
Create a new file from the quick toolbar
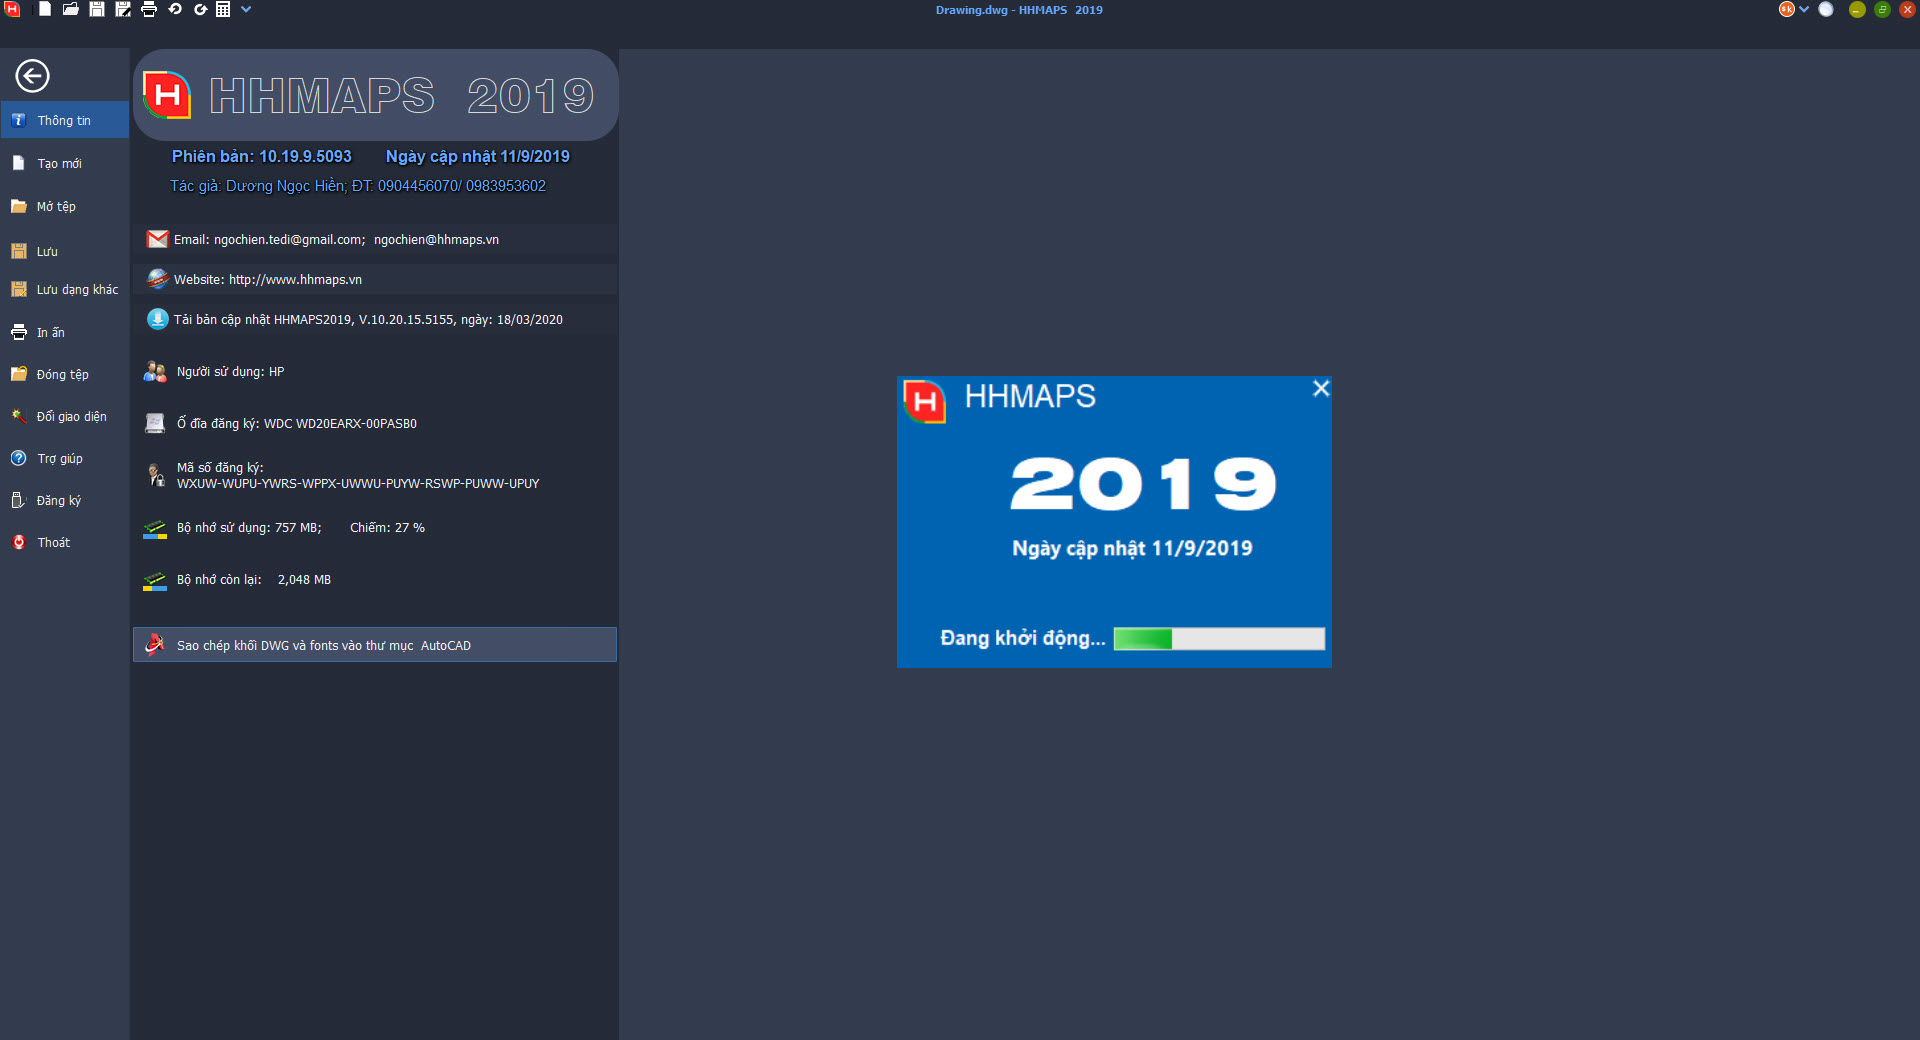click(x=45, y=9)
